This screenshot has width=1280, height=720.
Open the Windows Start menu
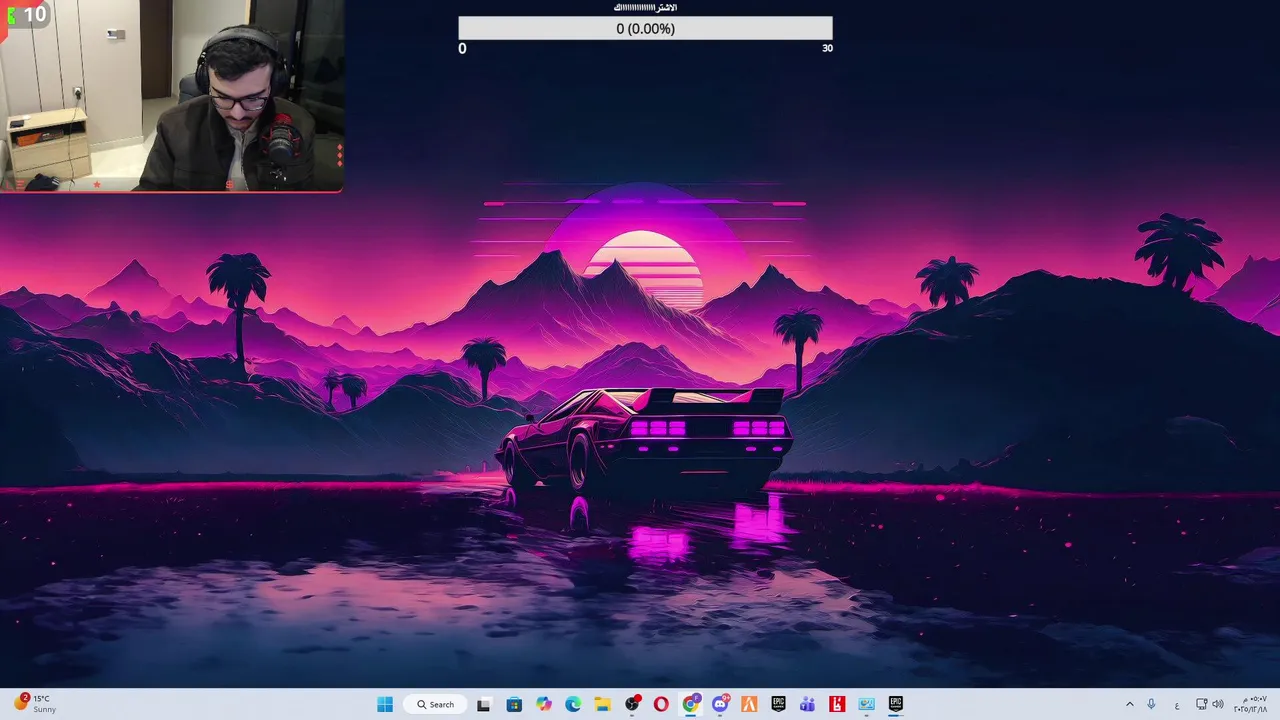(x=385, y=704)
